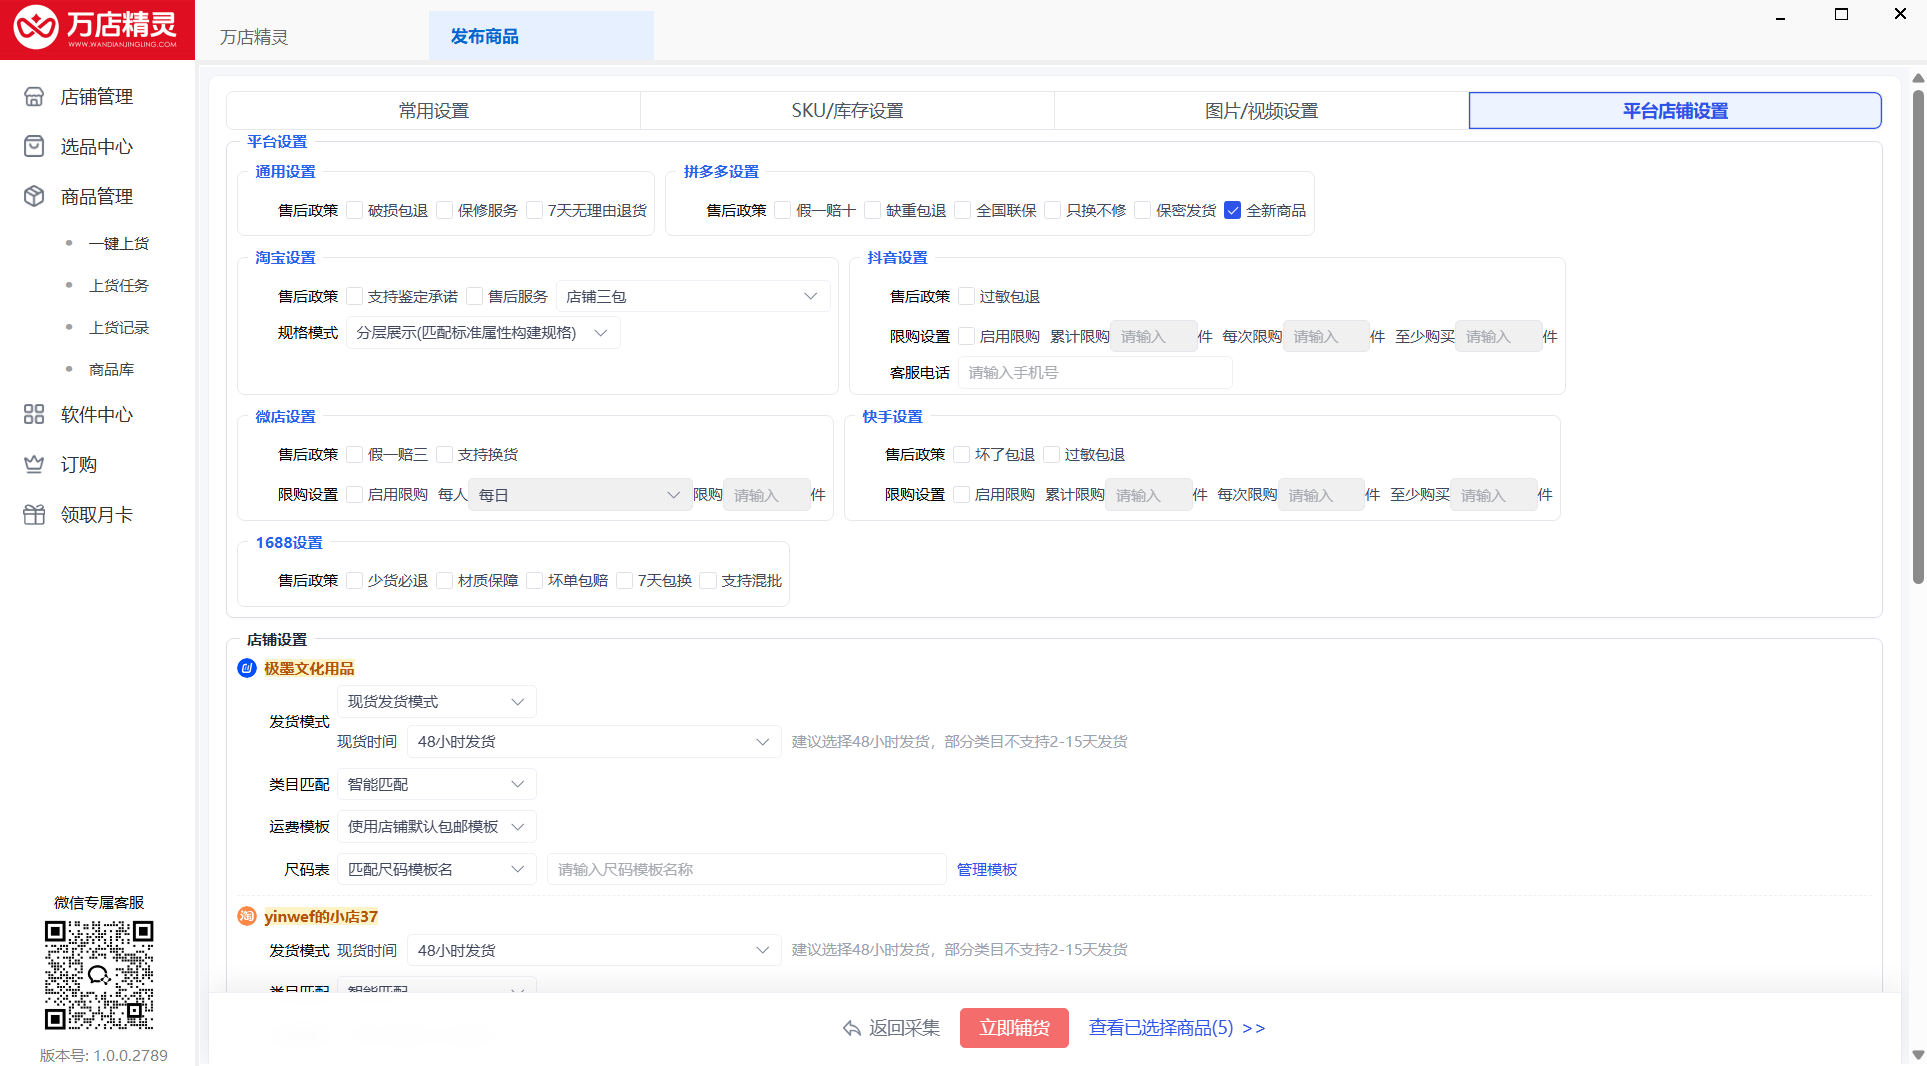Uncheck 全新商品 in 拼多多设置
The height and width of the screenshot is (1066, 1927).
[1233, 210]
